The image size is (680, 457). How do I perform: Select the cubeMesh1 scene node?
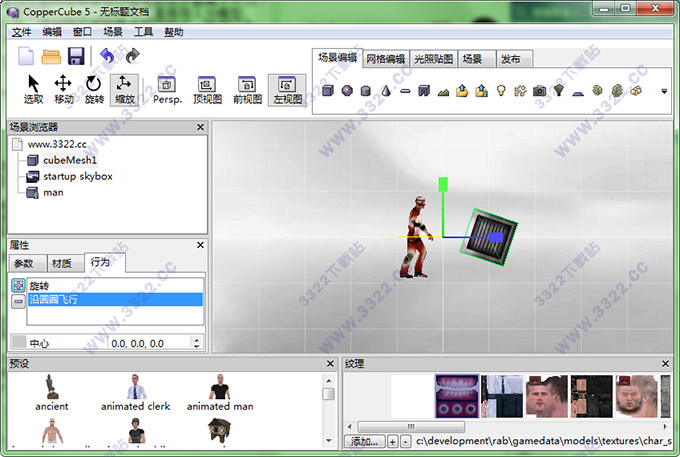[69, 160]
